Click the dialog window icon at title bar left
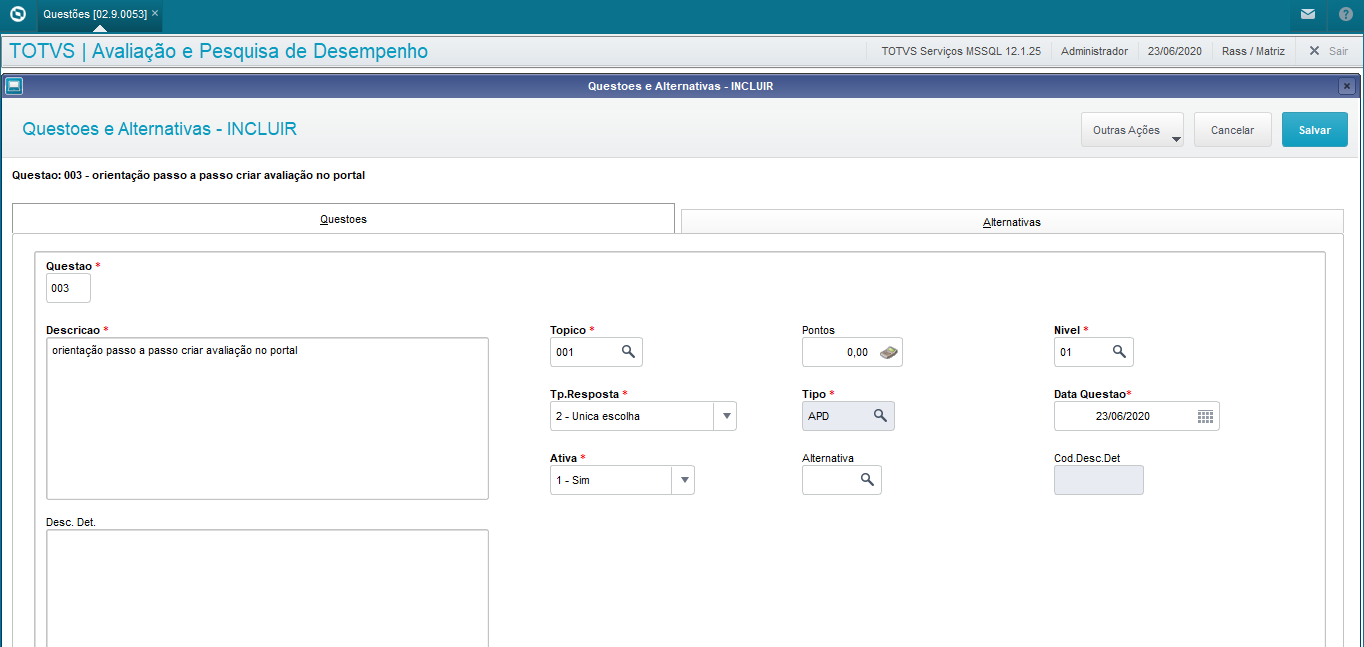Image resolution: width=1364 pixels, height=647 pixels. [x=14, y=86]
